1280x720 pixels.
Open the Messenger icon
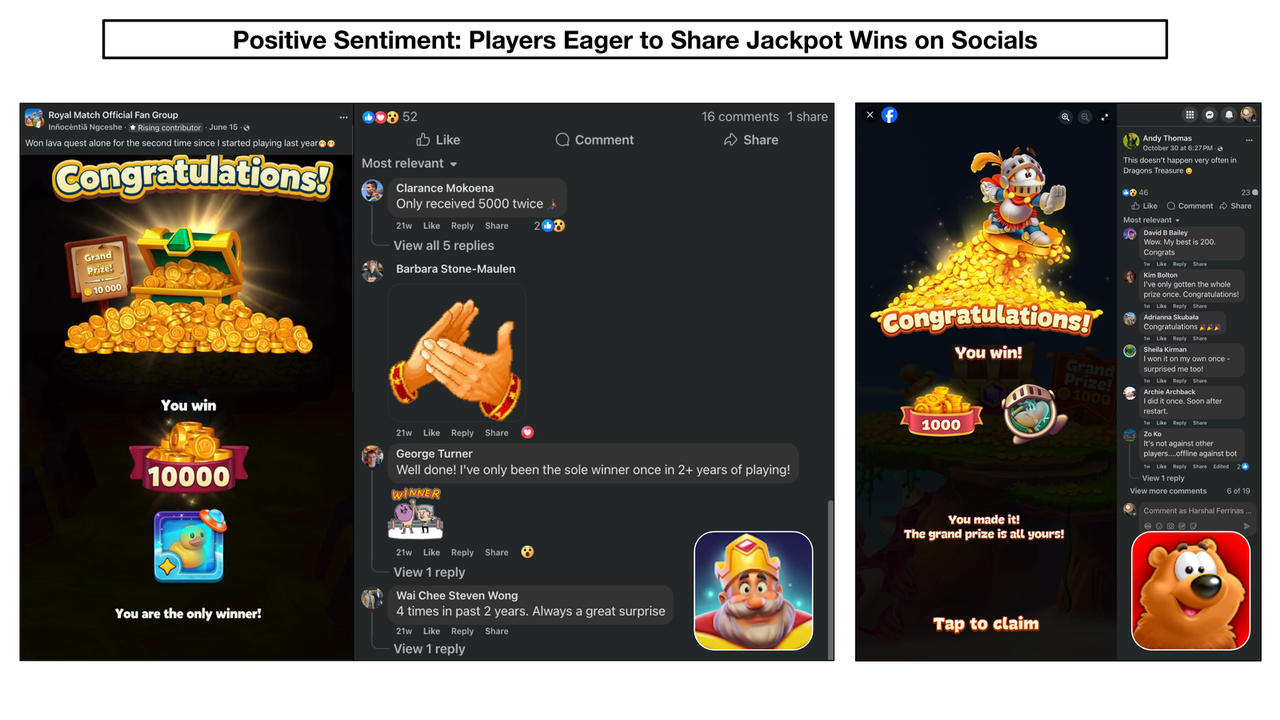coord(1210,115)
